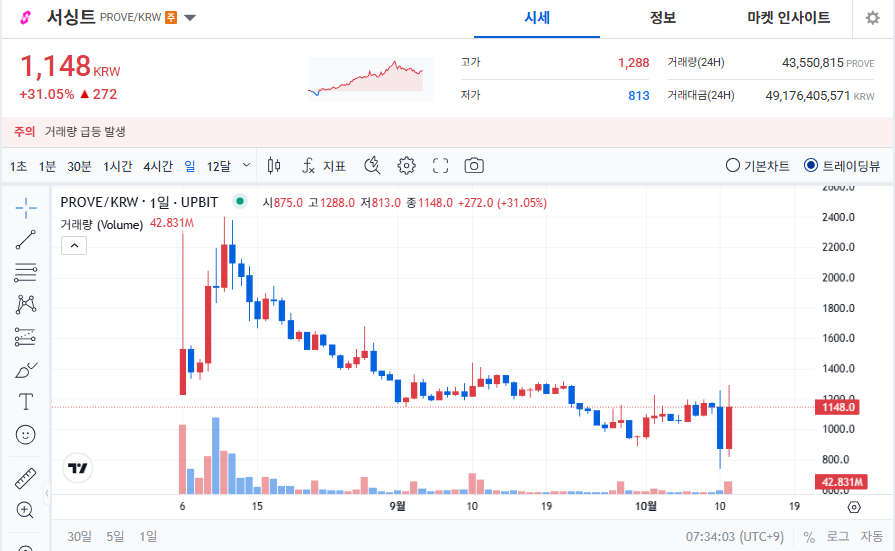Click the 거래량 급등 발생 caution notice
This screenshot has width=895, height=551.
click(85, 132)
